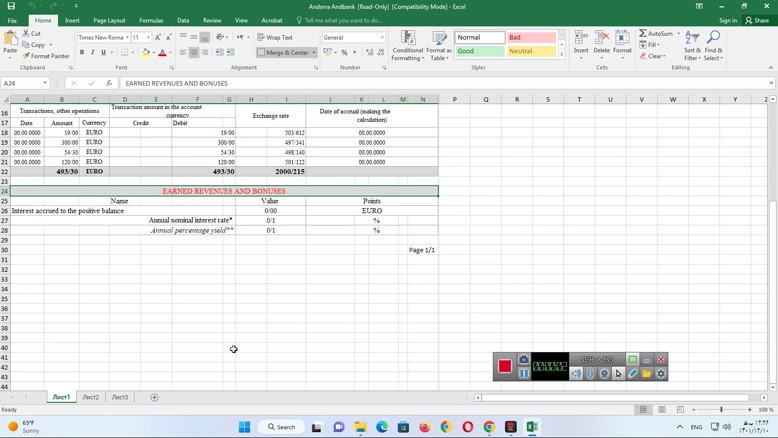Switch to the Лист2 sheet tab
The height and width of the screenshot is (438, 778).
pyautogui.click(x=90, y=397)
